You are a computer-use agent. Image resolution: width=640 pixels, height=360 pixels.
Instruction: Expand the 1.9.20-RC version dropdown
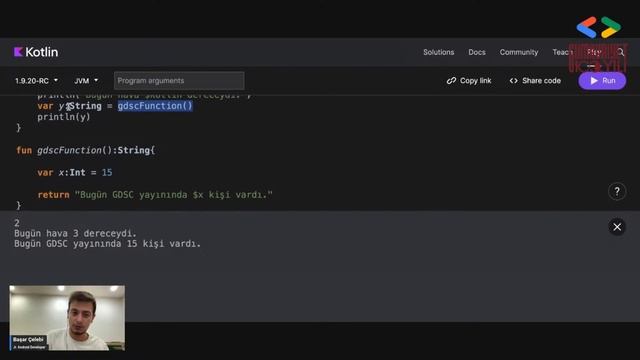36,81
